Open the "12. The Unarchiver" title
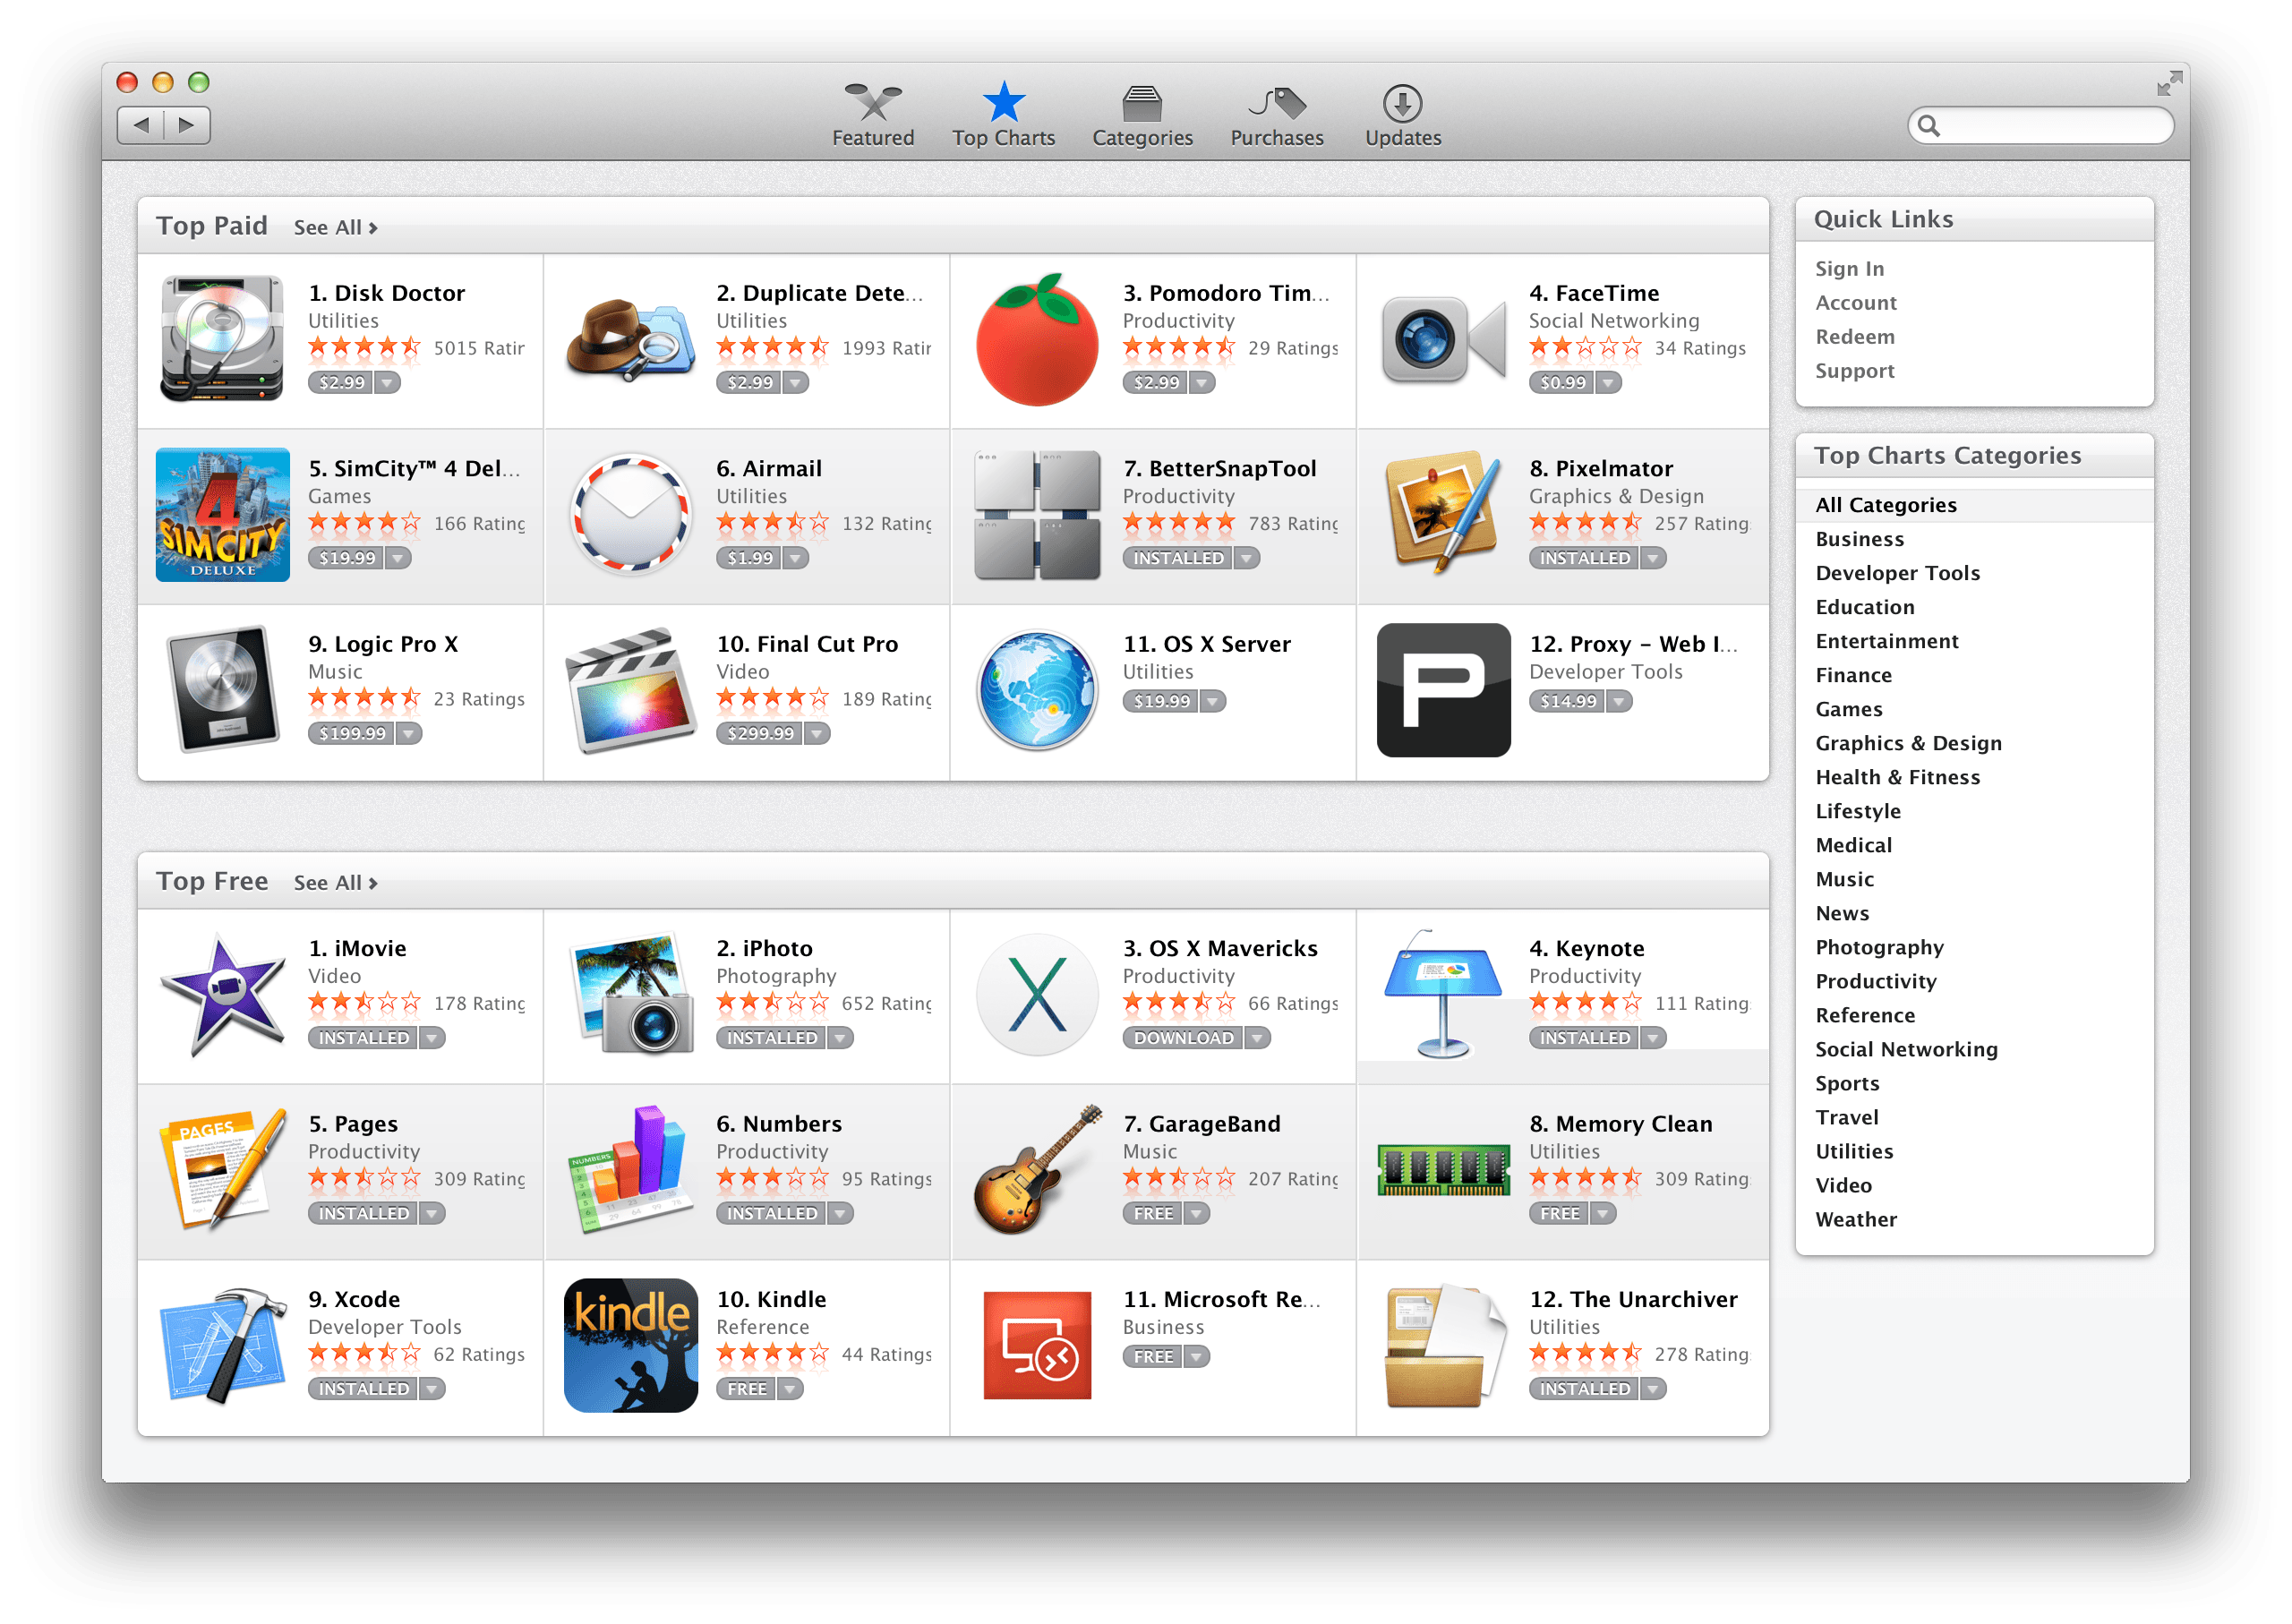The width and height of the screenshot is (2292, 1624). pos(1633,1299)
